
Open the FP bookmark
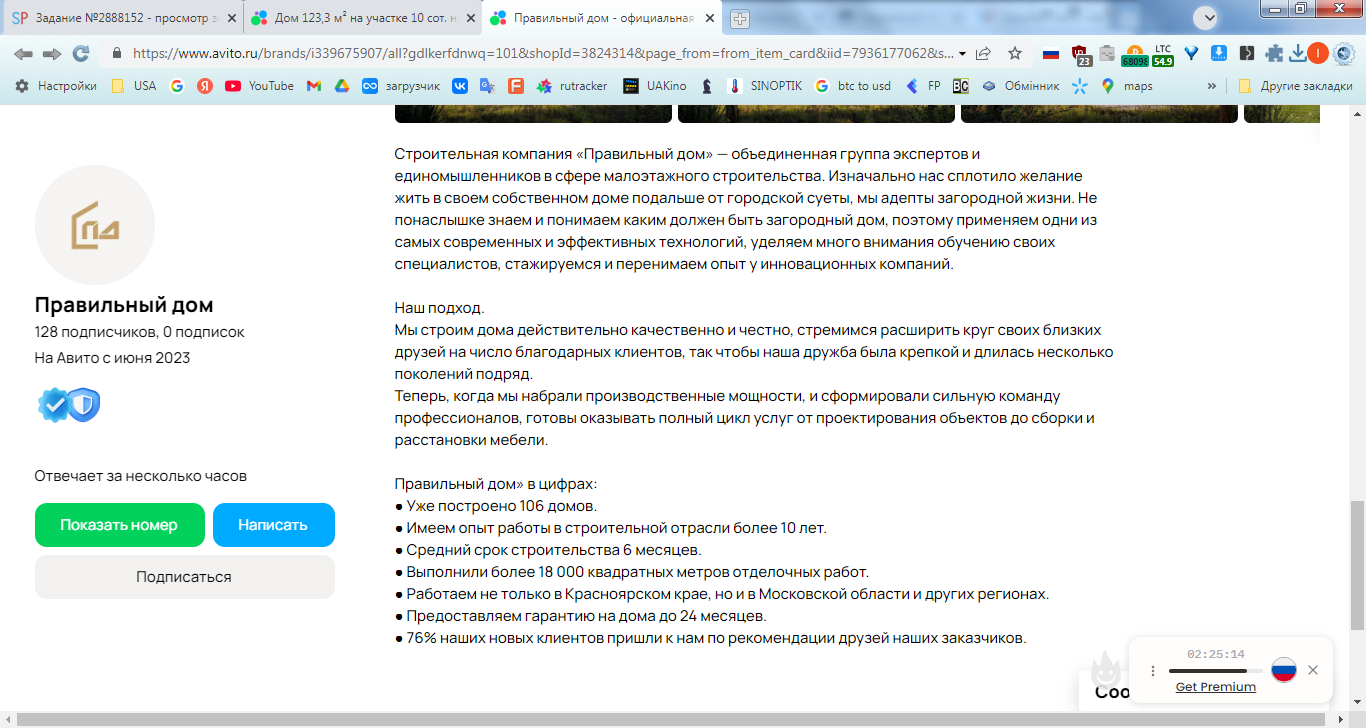[x=923, y=86]
